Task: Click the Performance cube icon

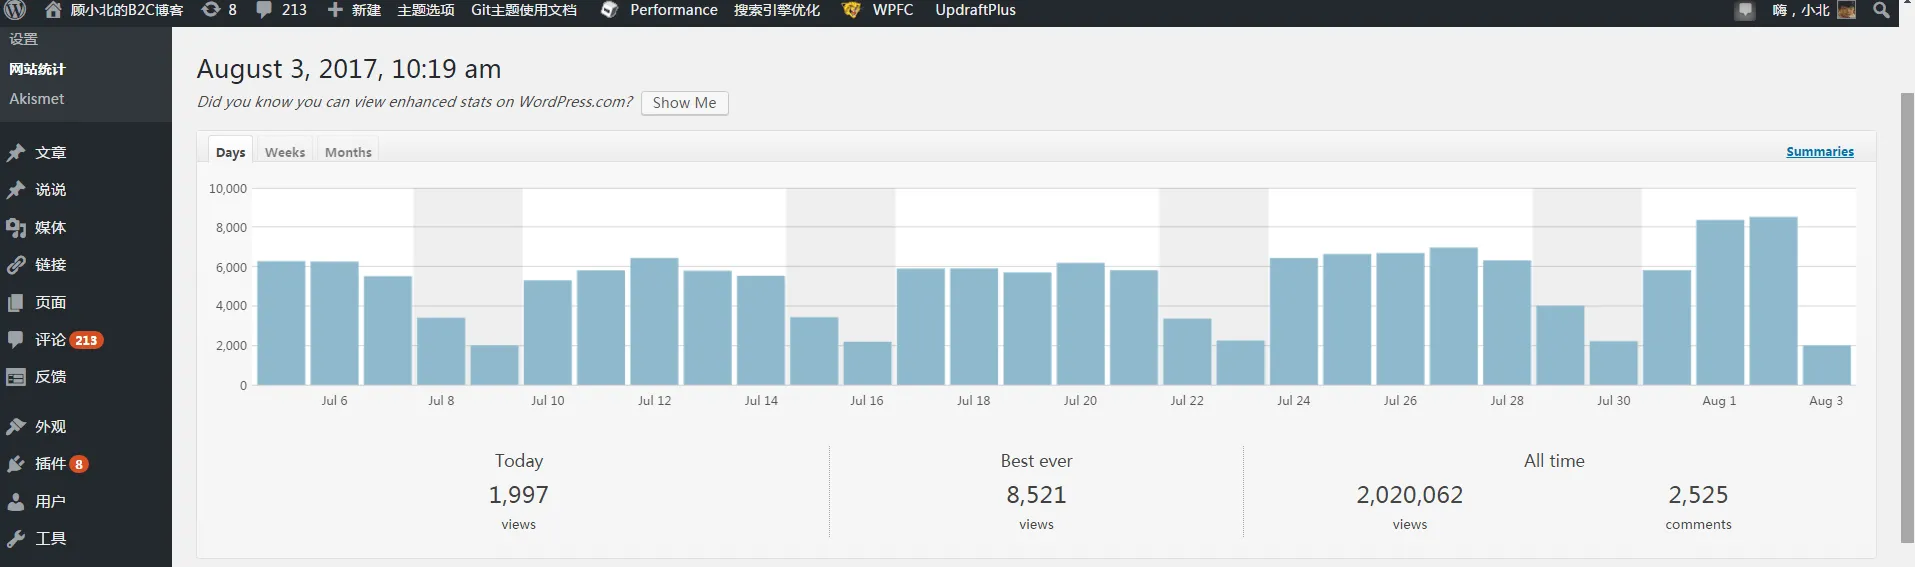Action: [609, 10]
